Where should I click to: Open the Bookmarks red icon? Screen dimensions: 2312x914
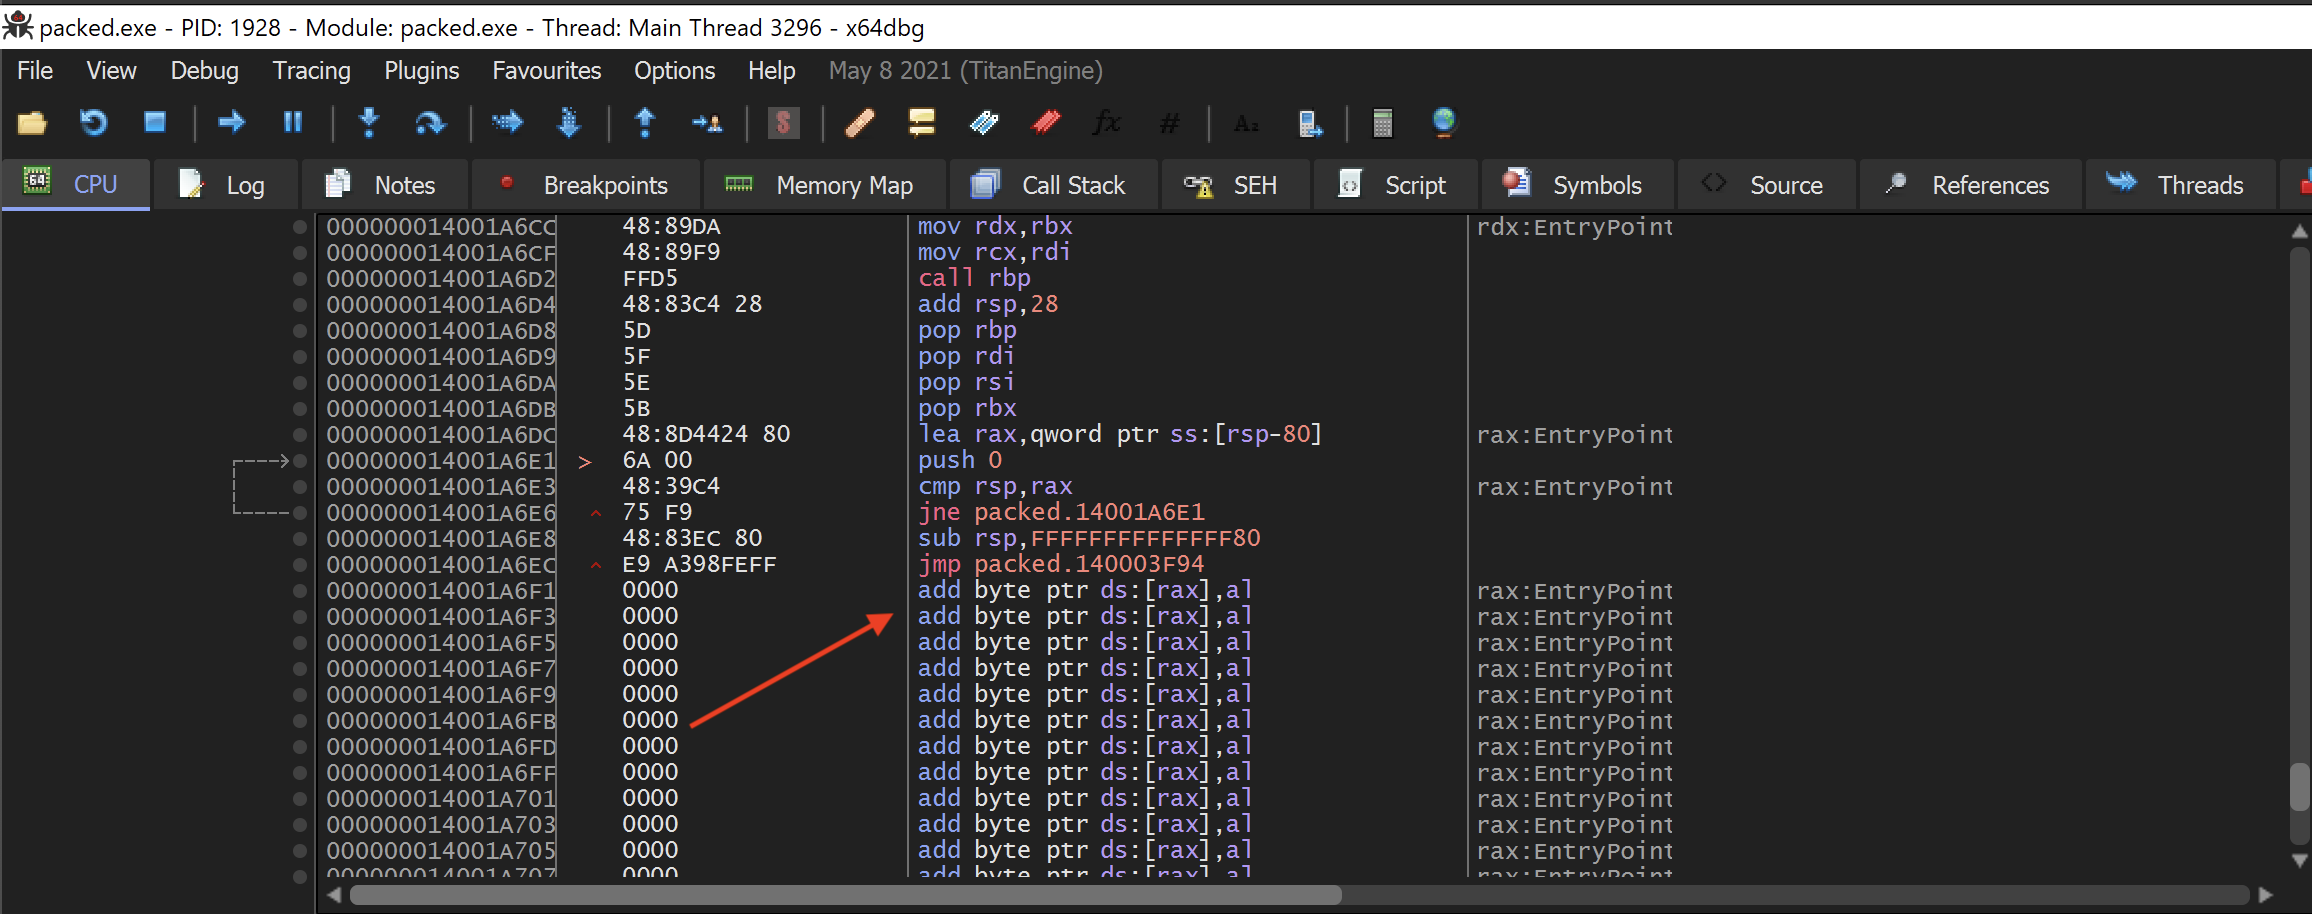pos(1046,123)
